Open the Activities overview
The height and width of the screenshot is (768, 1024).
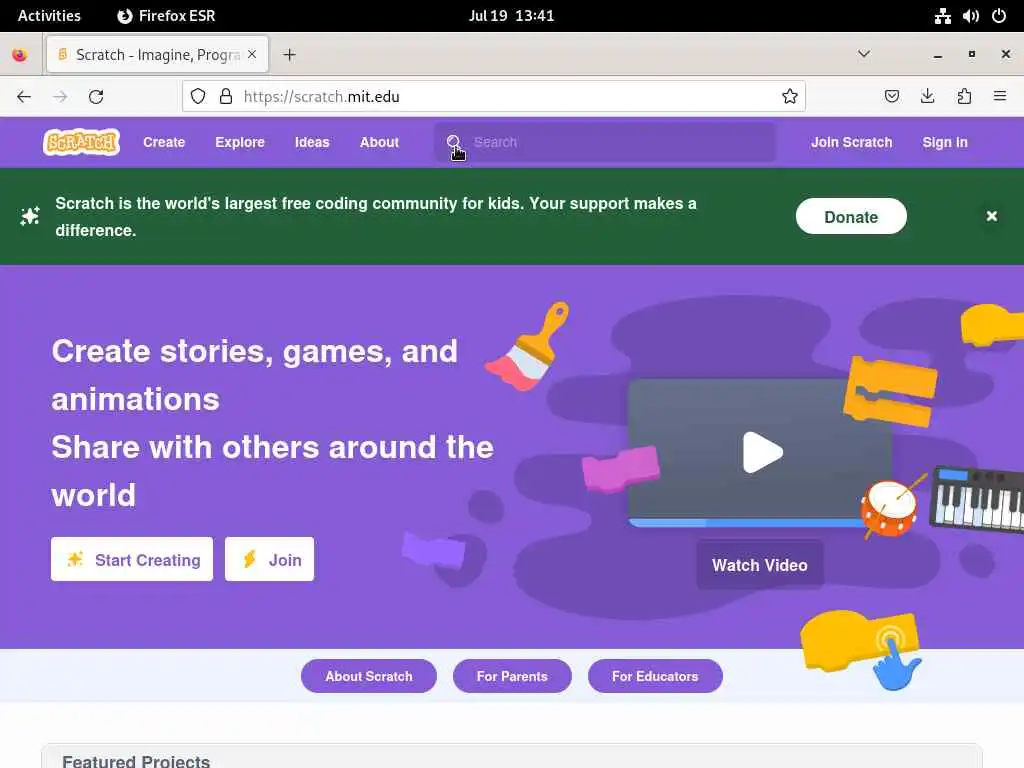pos(49,16)
